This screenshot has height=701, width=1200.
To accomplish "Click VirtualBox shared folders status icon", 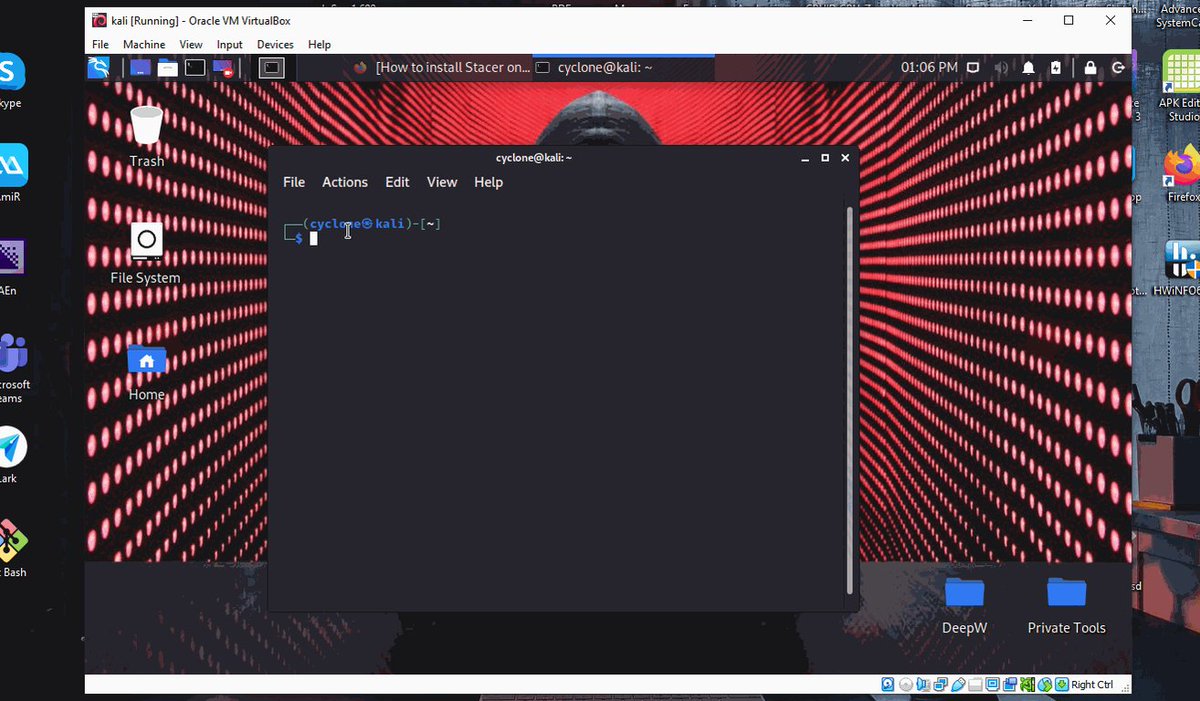I will point(975,684).
